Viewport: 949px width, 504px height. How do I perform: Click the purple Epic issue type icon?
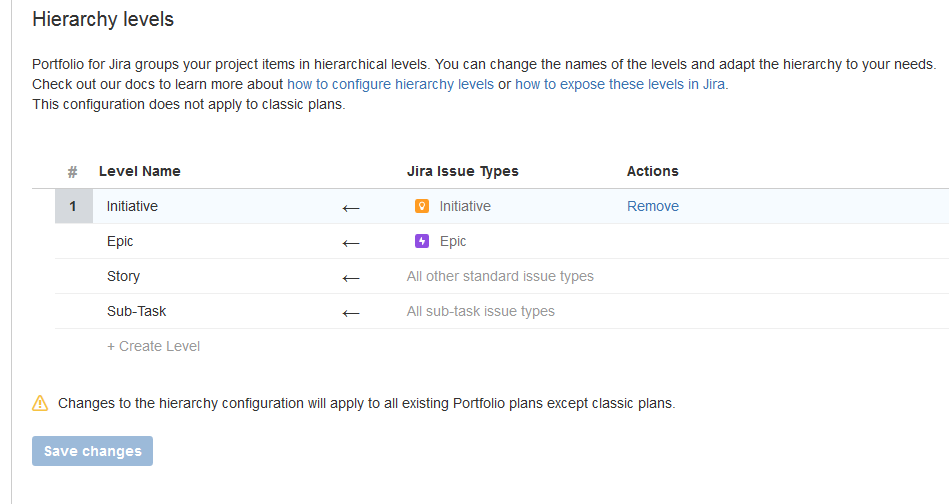click(x=422, y=241)
